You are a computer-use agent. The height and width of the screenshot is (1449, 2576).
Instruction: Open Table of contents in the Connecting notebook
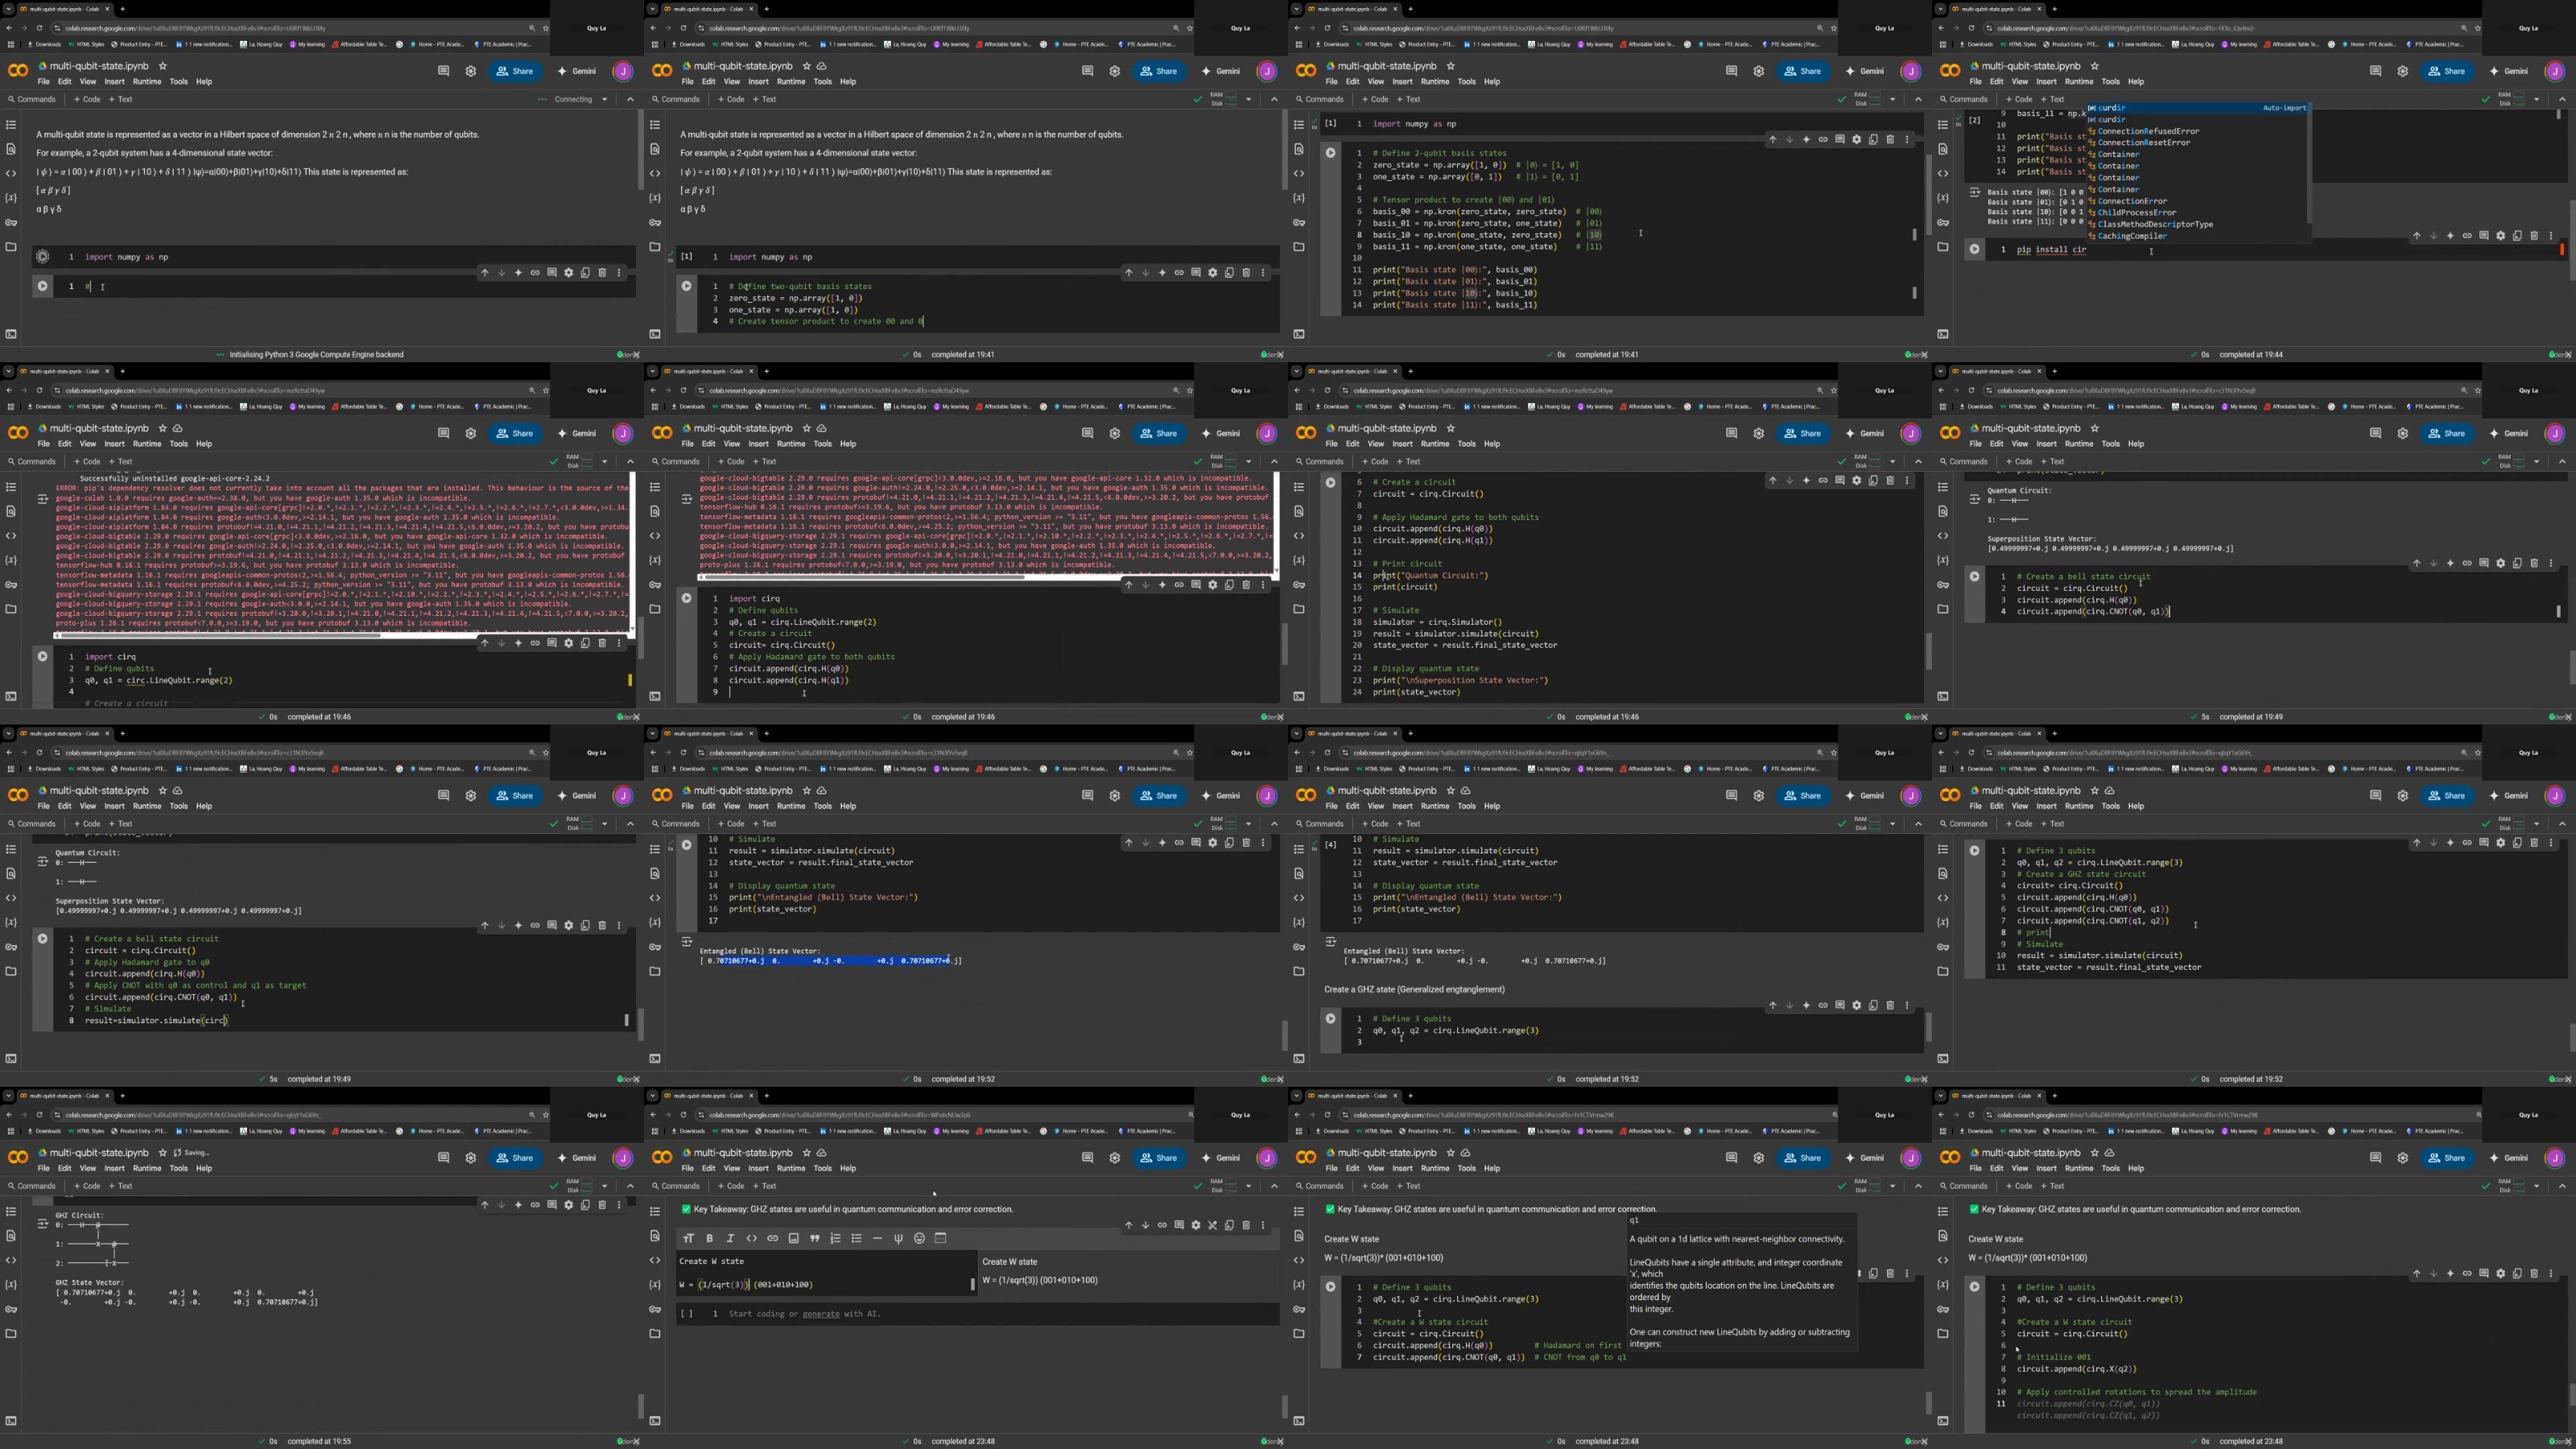11,125
